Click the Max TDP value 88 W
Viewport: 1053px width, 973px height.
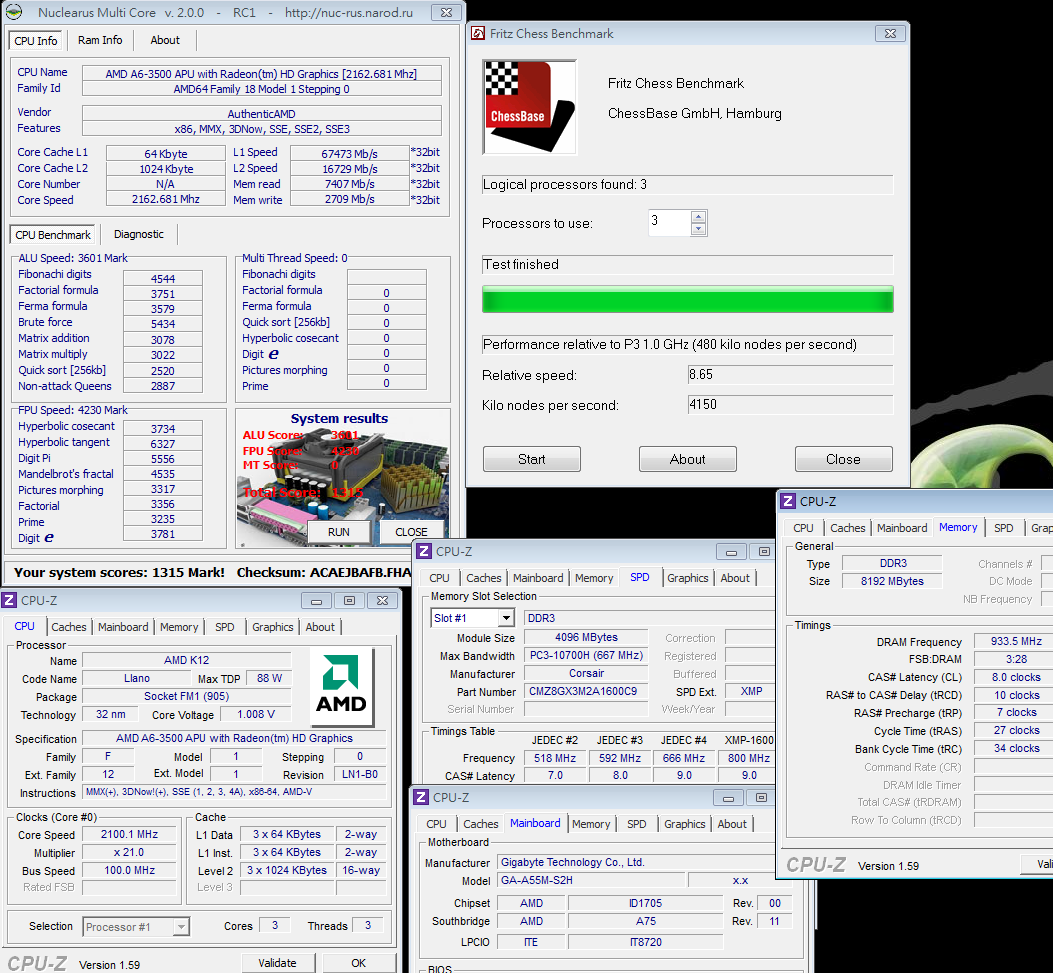click(x=269, y=678)
